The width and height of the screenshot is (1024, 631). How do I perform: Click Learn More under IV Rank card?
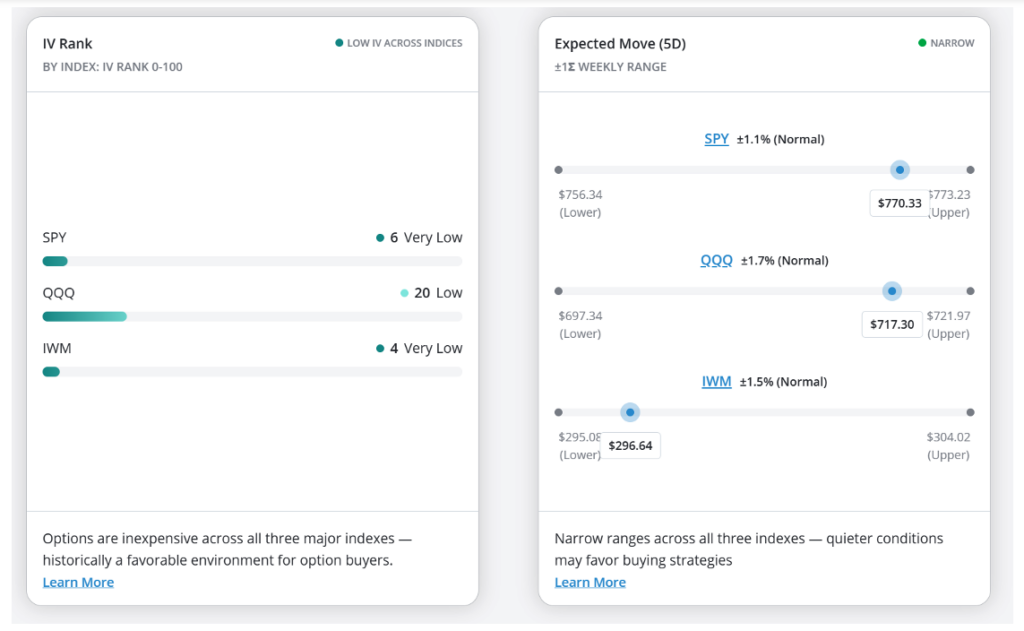click(x=78, y=582)
